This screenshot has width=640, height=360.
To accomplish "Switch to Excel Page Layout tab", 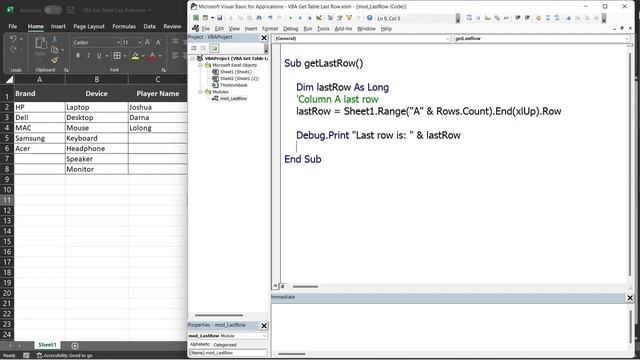I will (89, 26).
